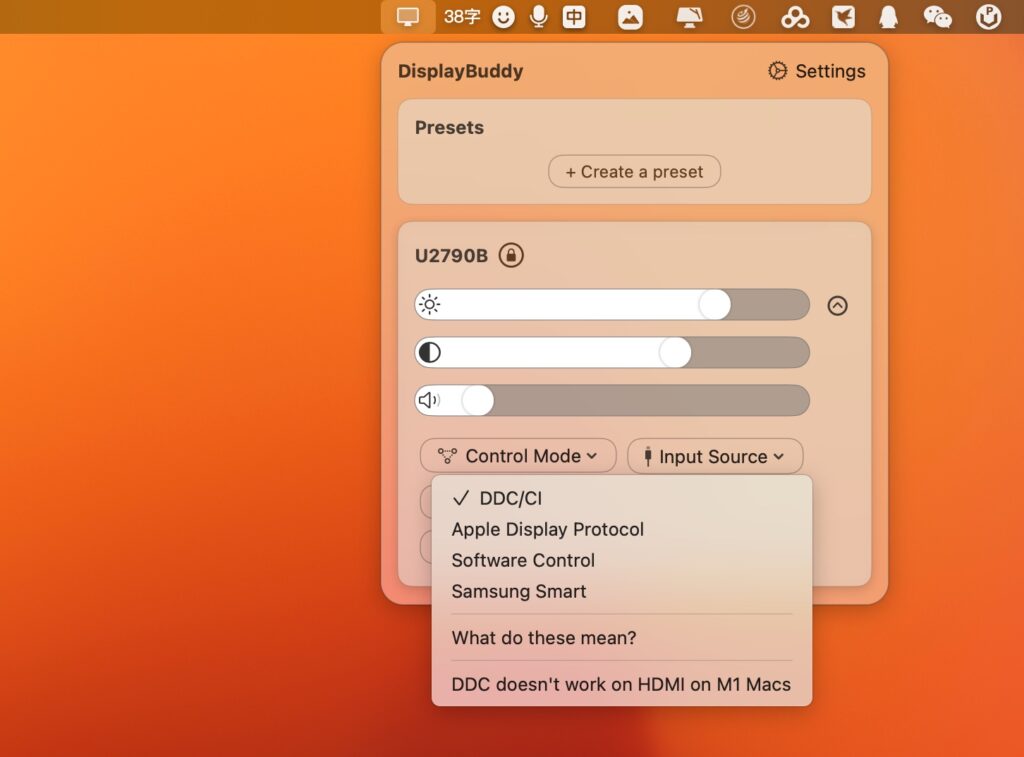
Task: Open WeChat from the menu bar
Action: (x=938, y=16)
